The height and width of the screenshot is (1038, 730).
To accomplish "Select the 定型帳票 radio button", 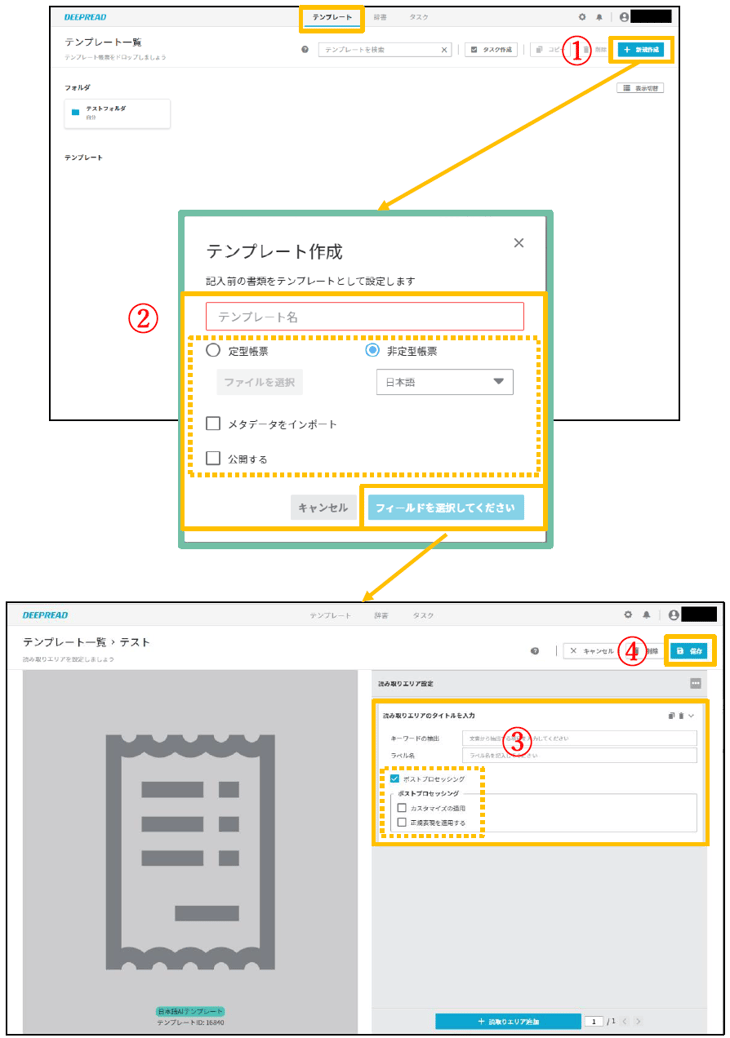I will (213, 351).
